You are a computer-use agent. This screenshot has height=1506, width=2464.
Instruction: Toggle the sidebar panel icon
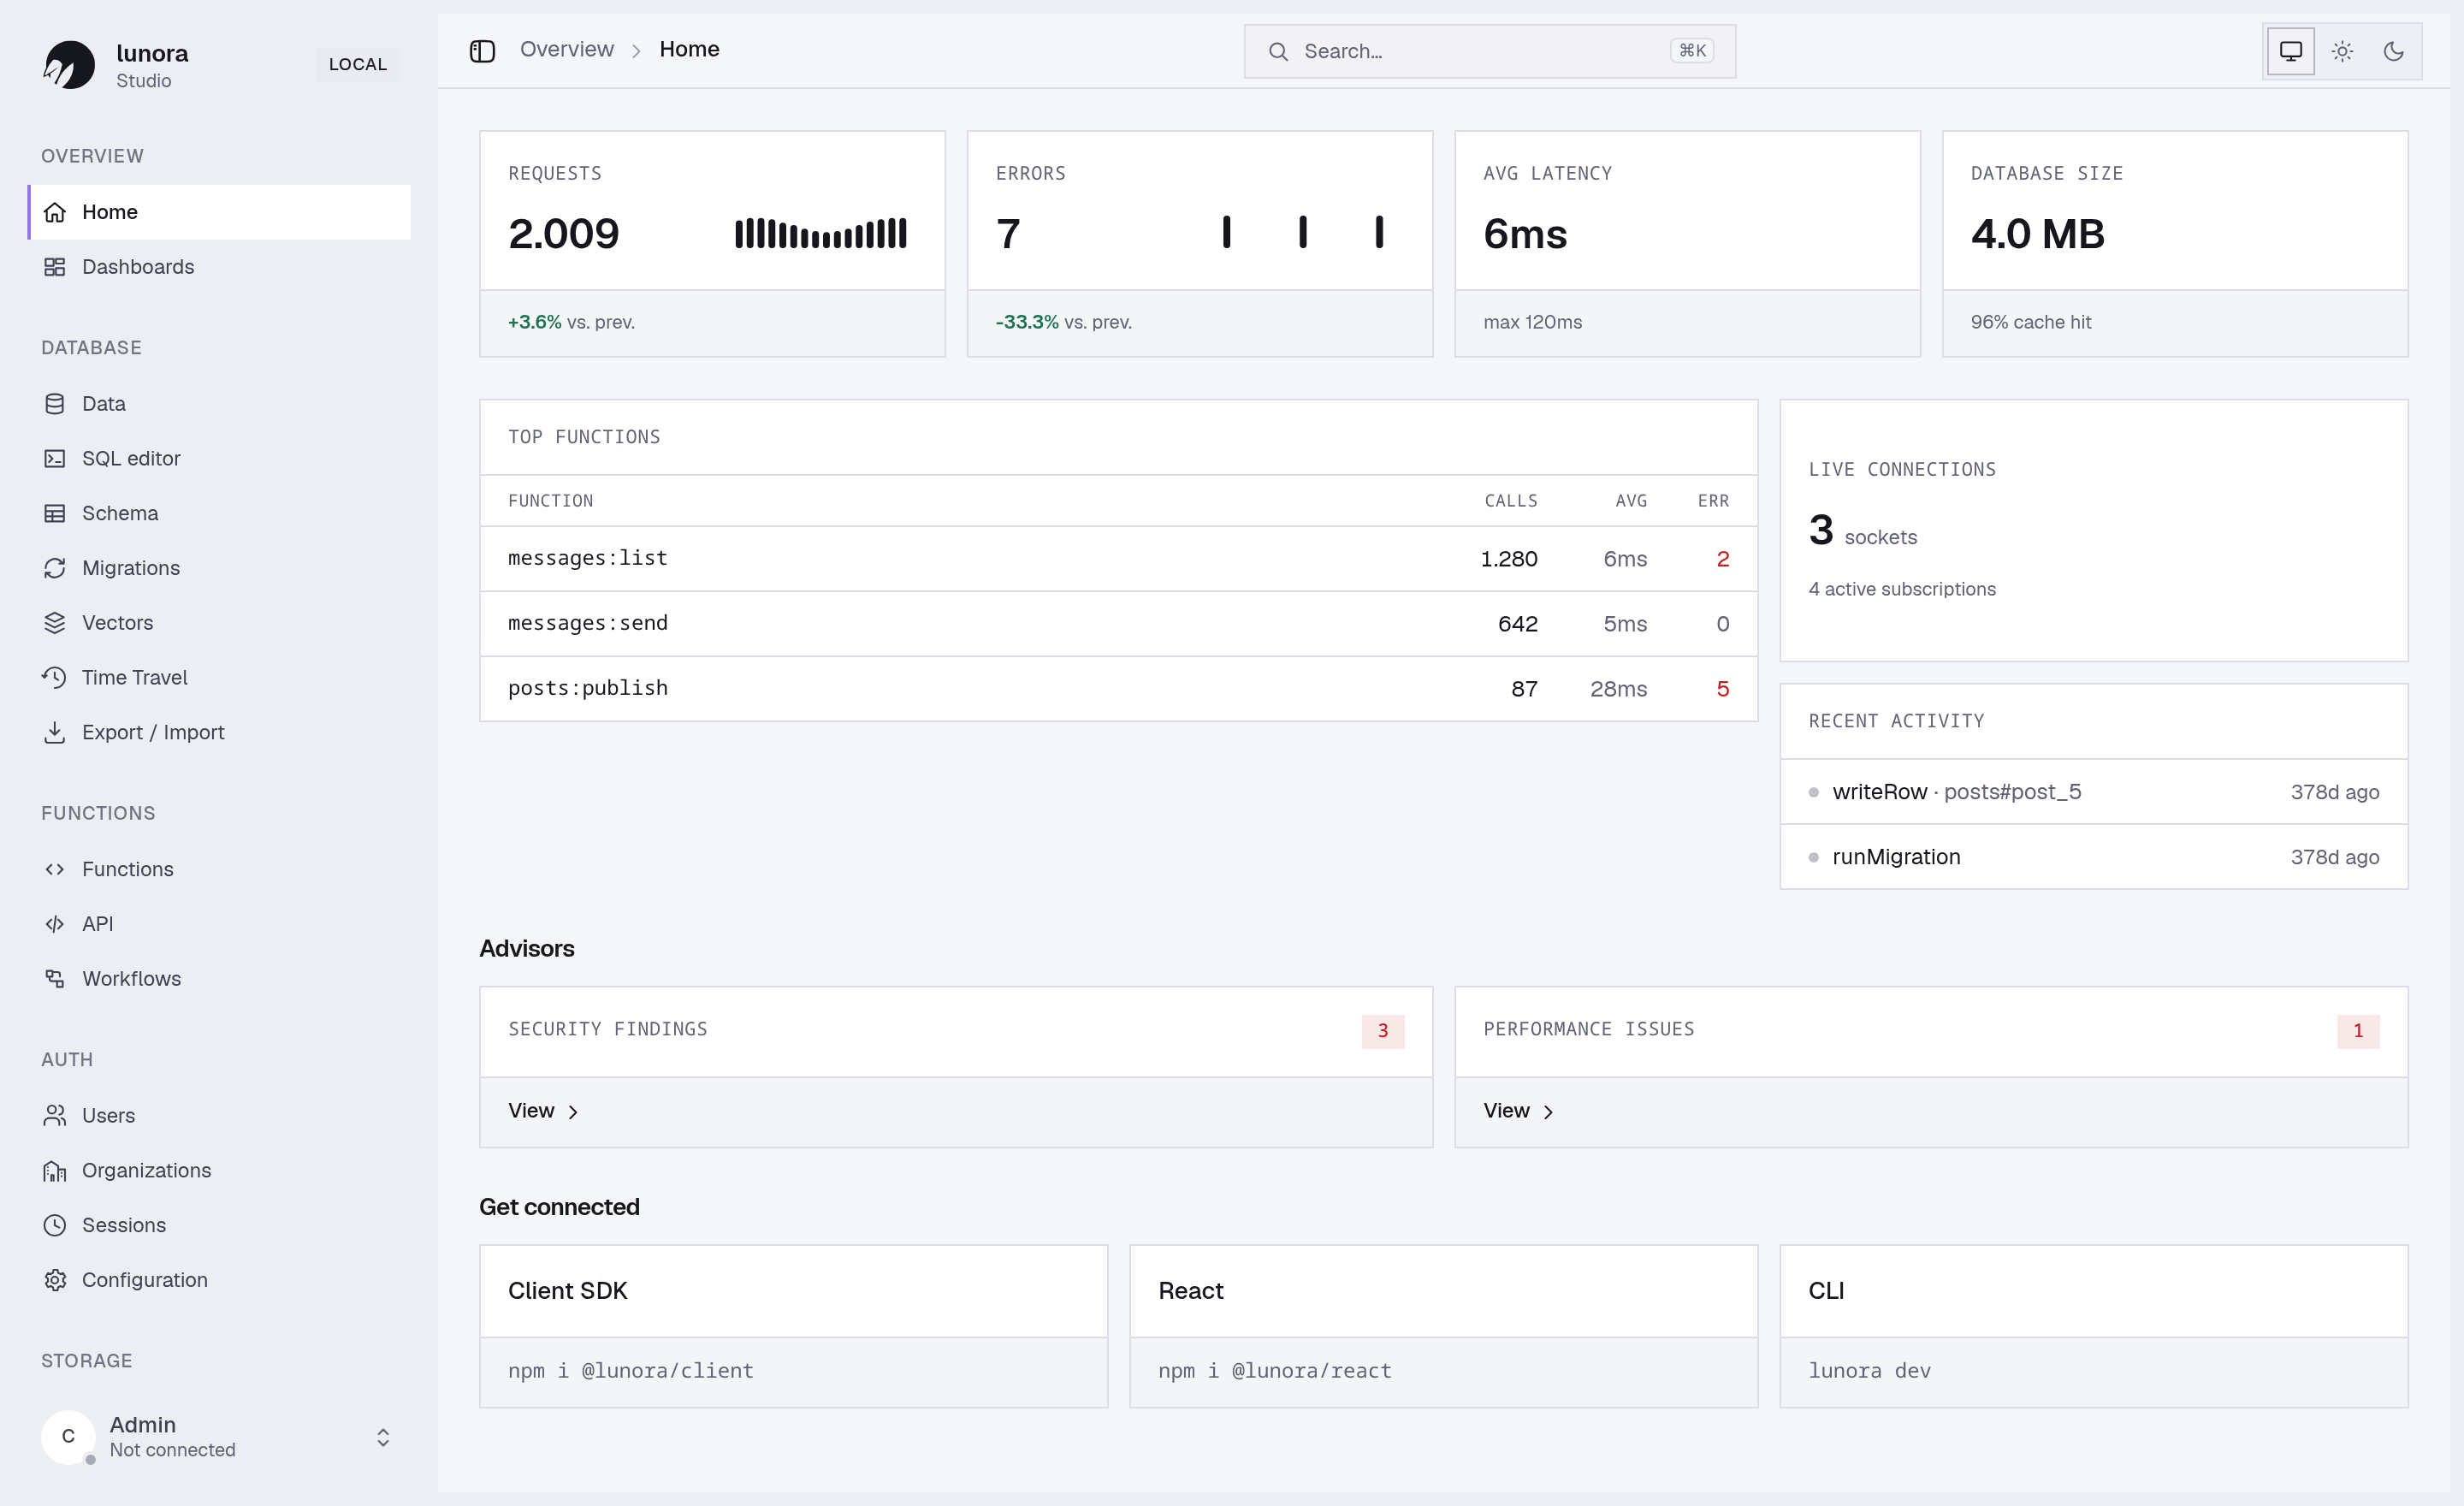[x=482, y=51]
